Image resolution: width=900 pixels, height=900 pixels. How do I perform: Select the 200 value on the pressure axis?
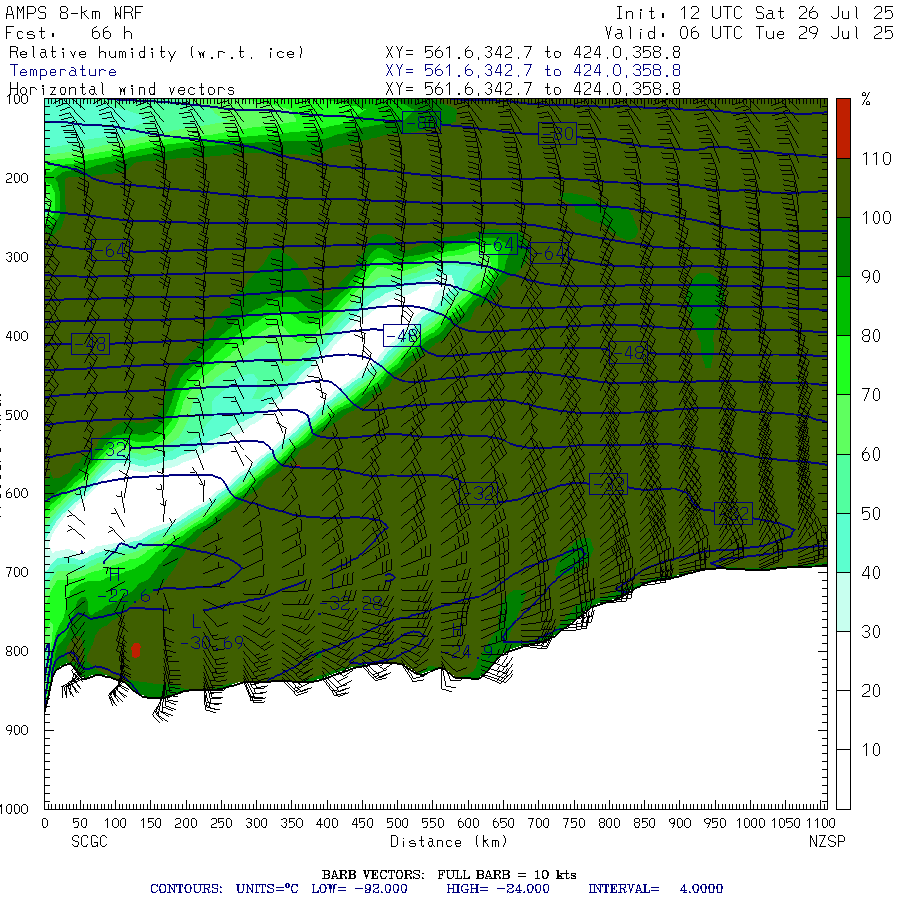point(17,178)
